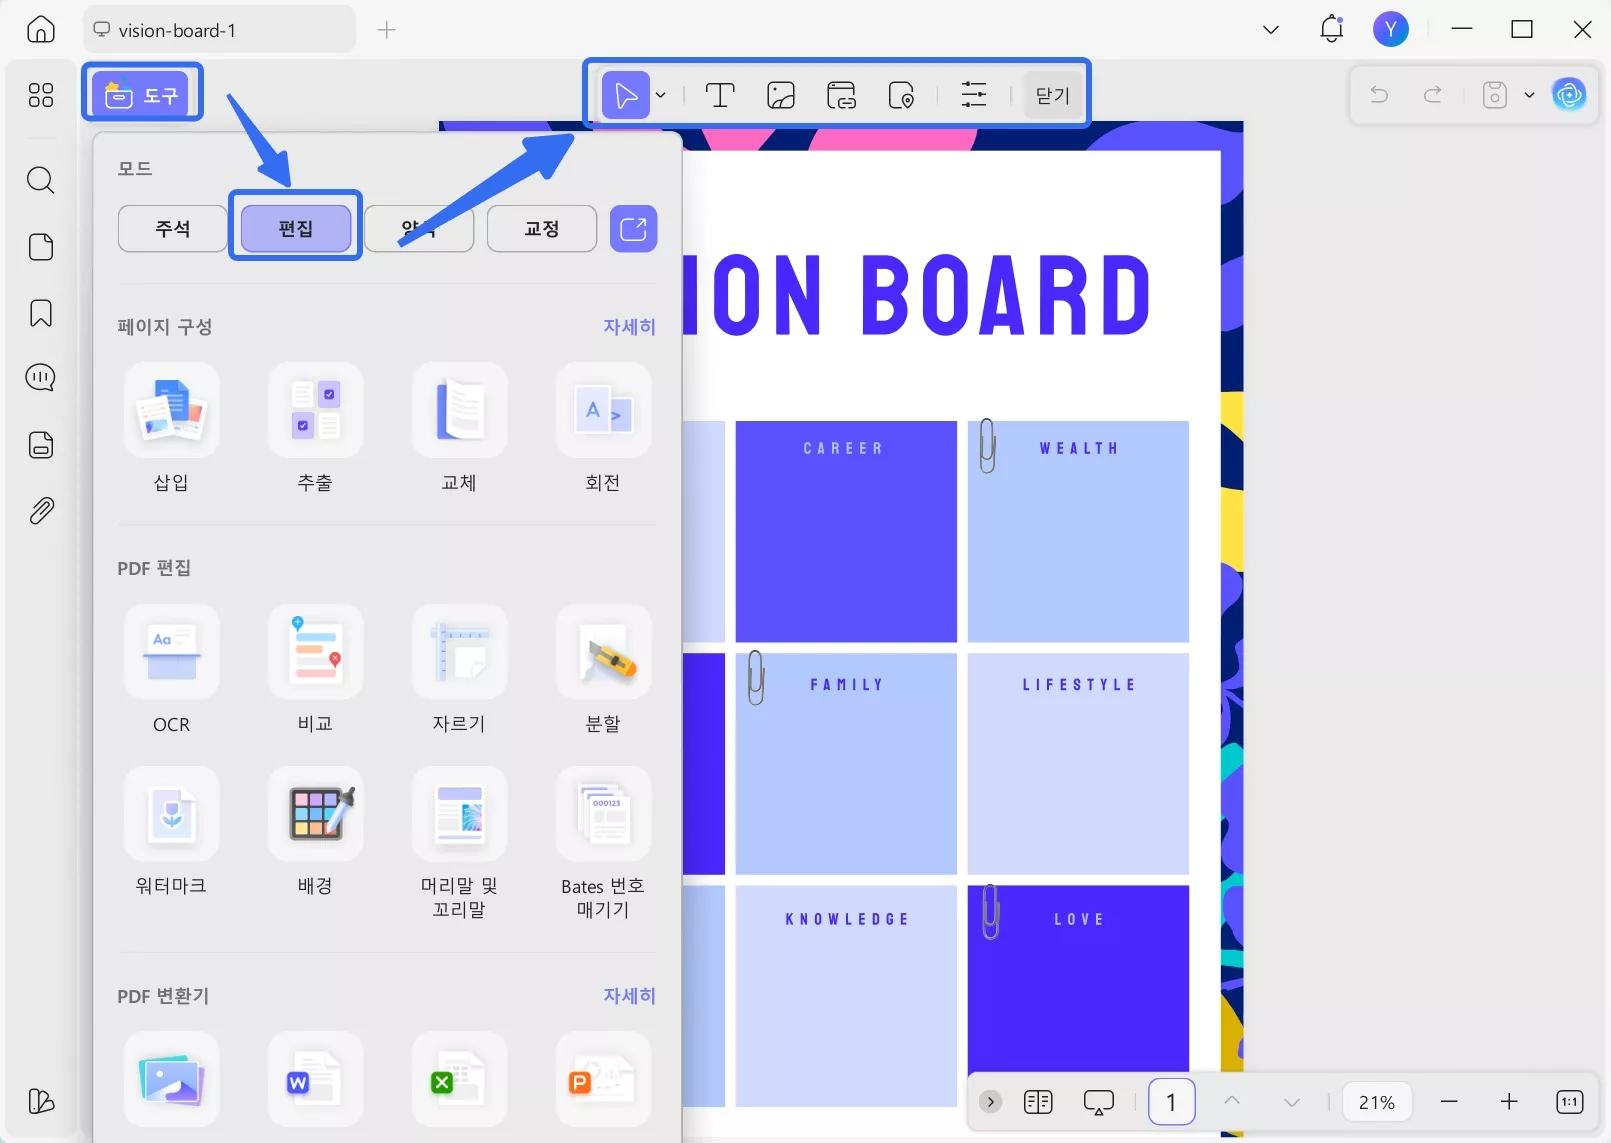Click the 추출 page extract icon

316,410
